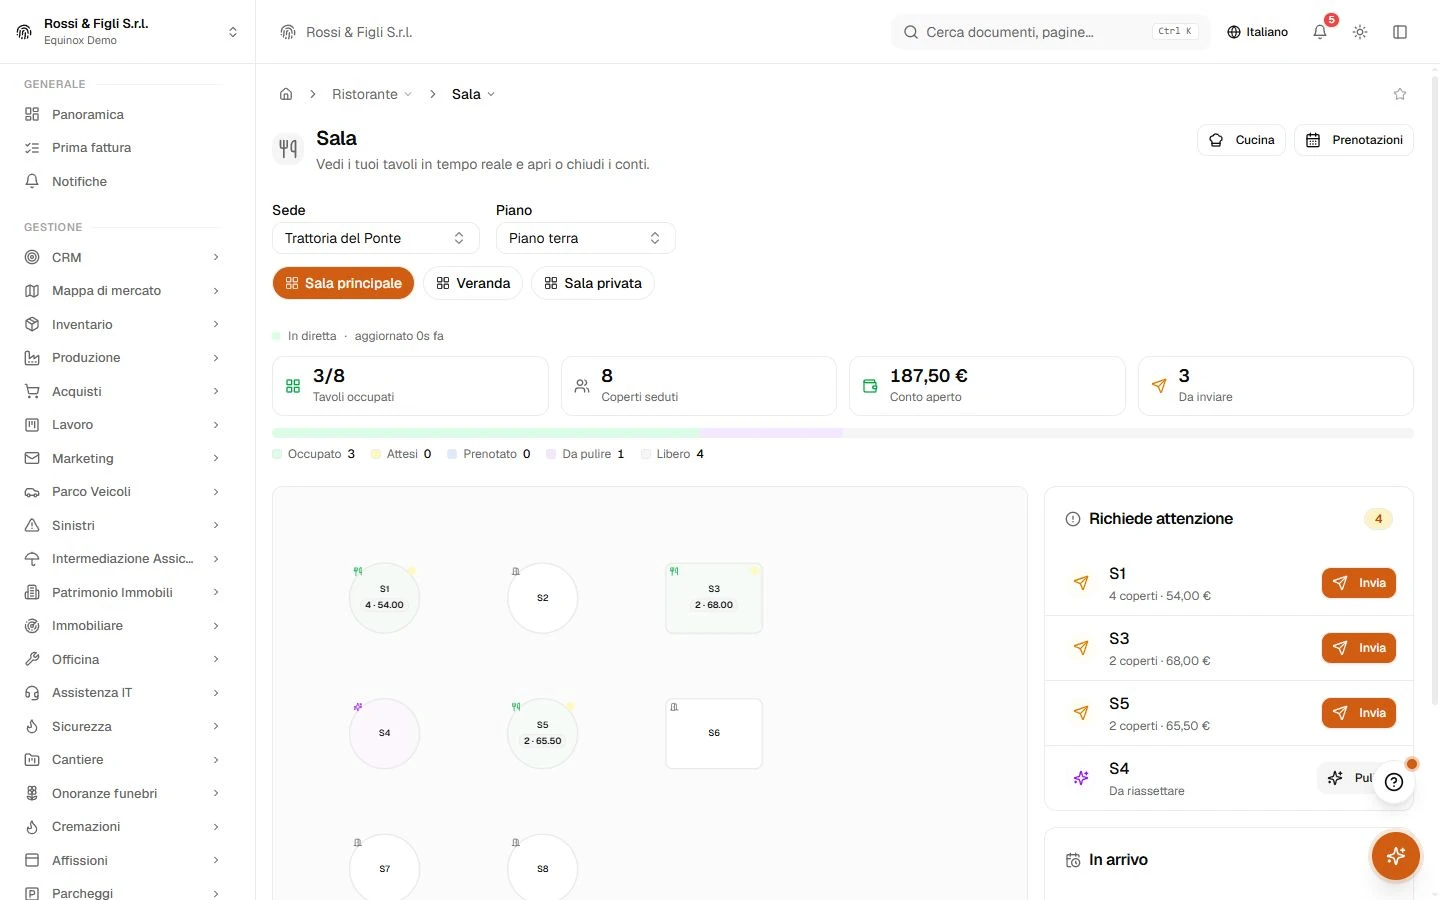Screen dimensions: 1440x900
Task: Open the notifications bell icon
Action: pyautogui.click(x=1320, y=32)
